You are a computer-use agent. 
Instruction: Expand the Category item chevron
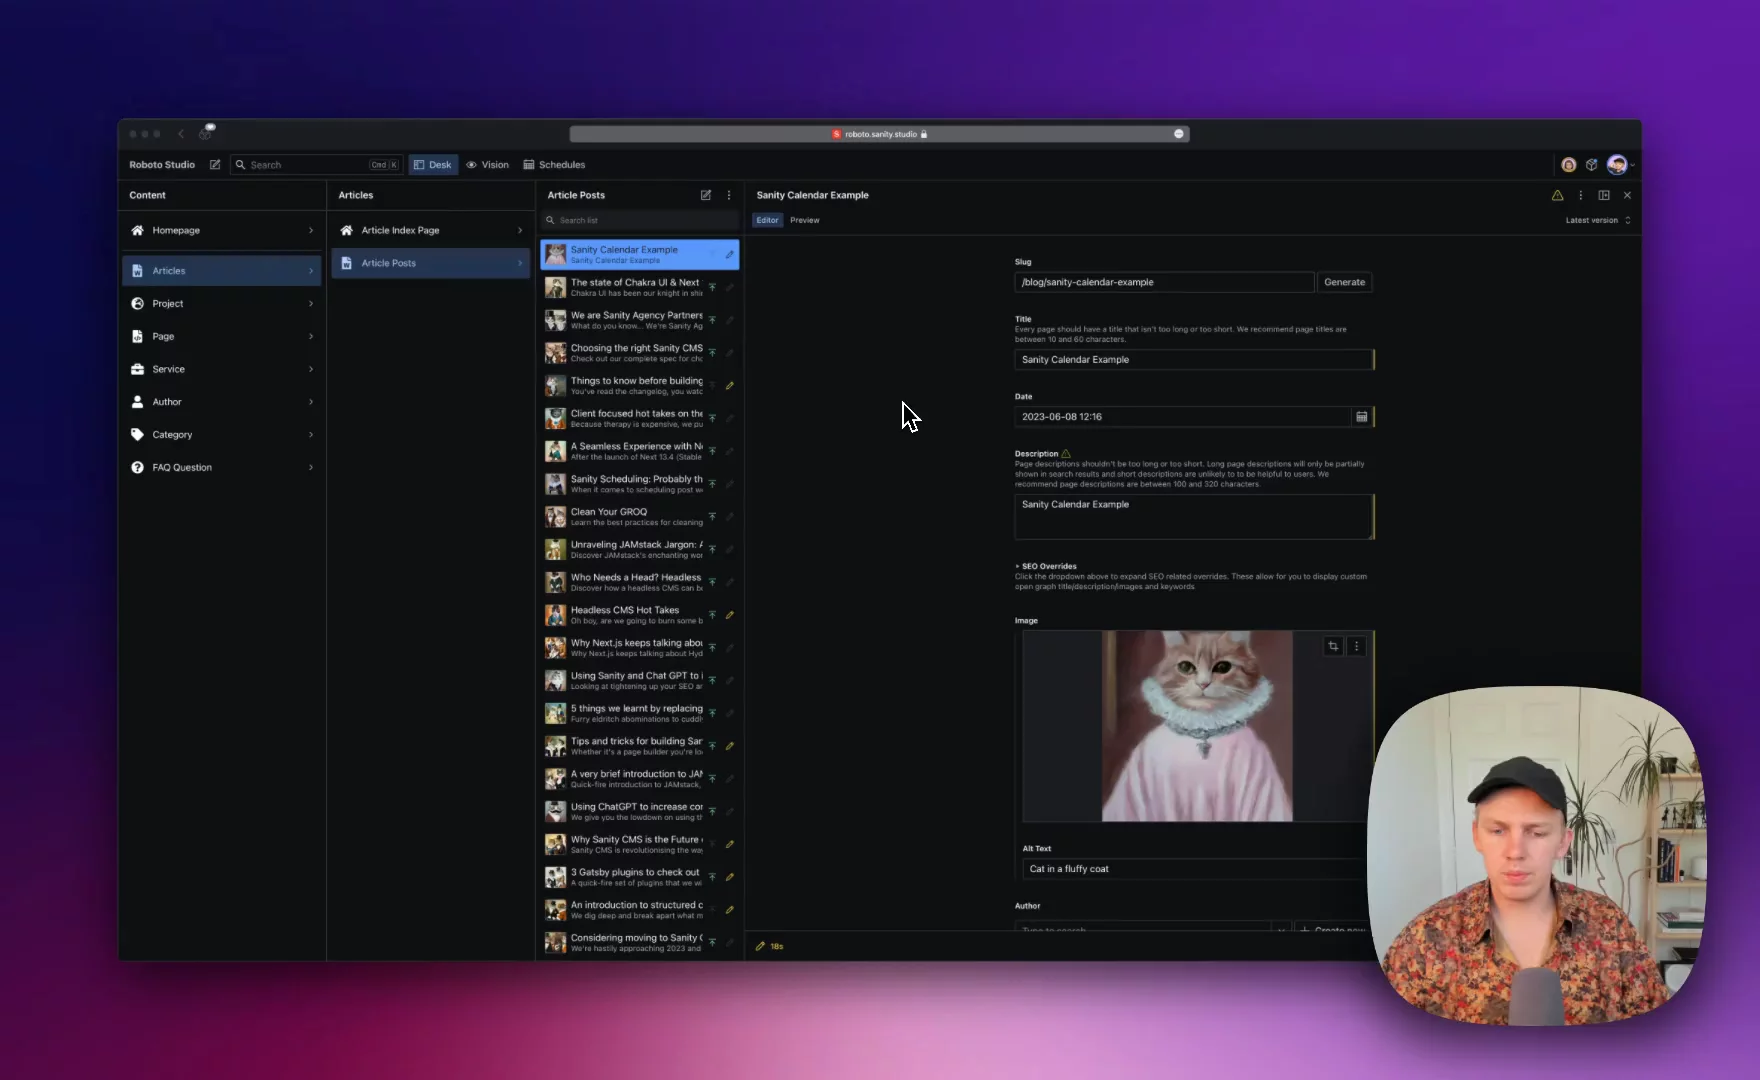311,435
